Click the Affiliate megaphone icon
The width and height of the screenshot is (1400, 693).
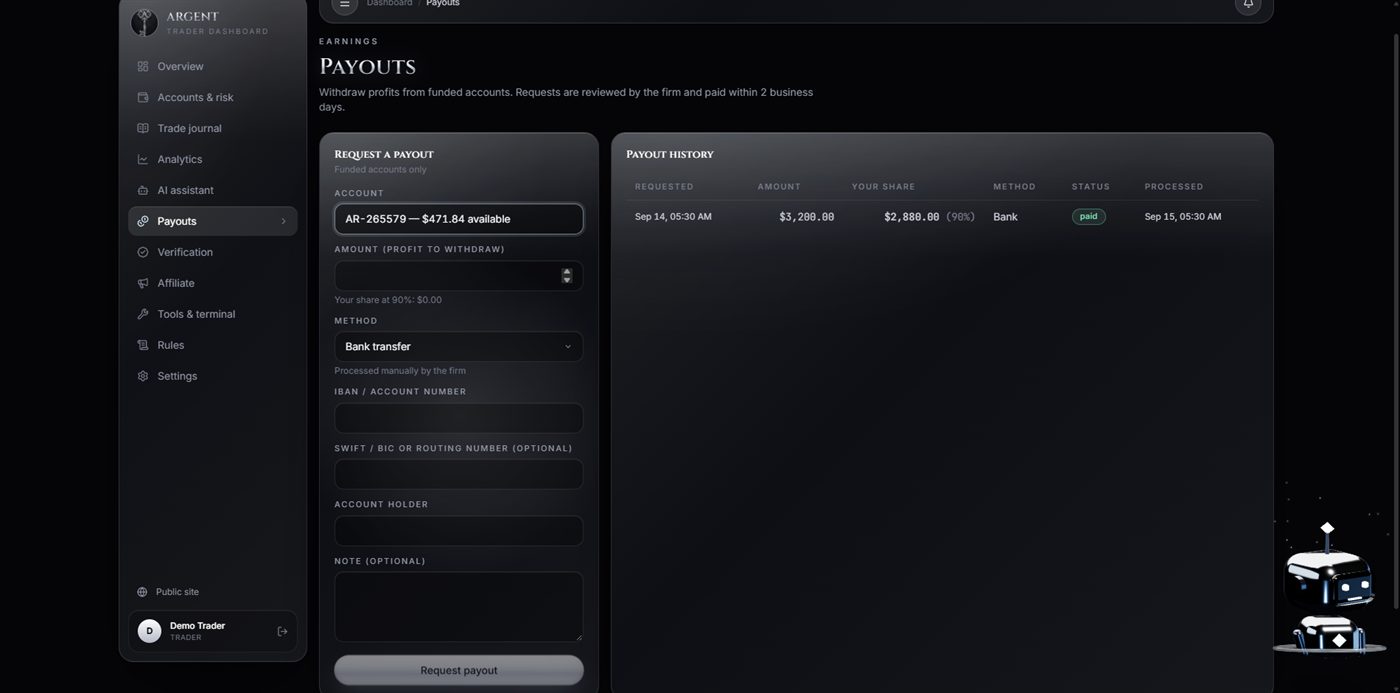tap(143, 283)
